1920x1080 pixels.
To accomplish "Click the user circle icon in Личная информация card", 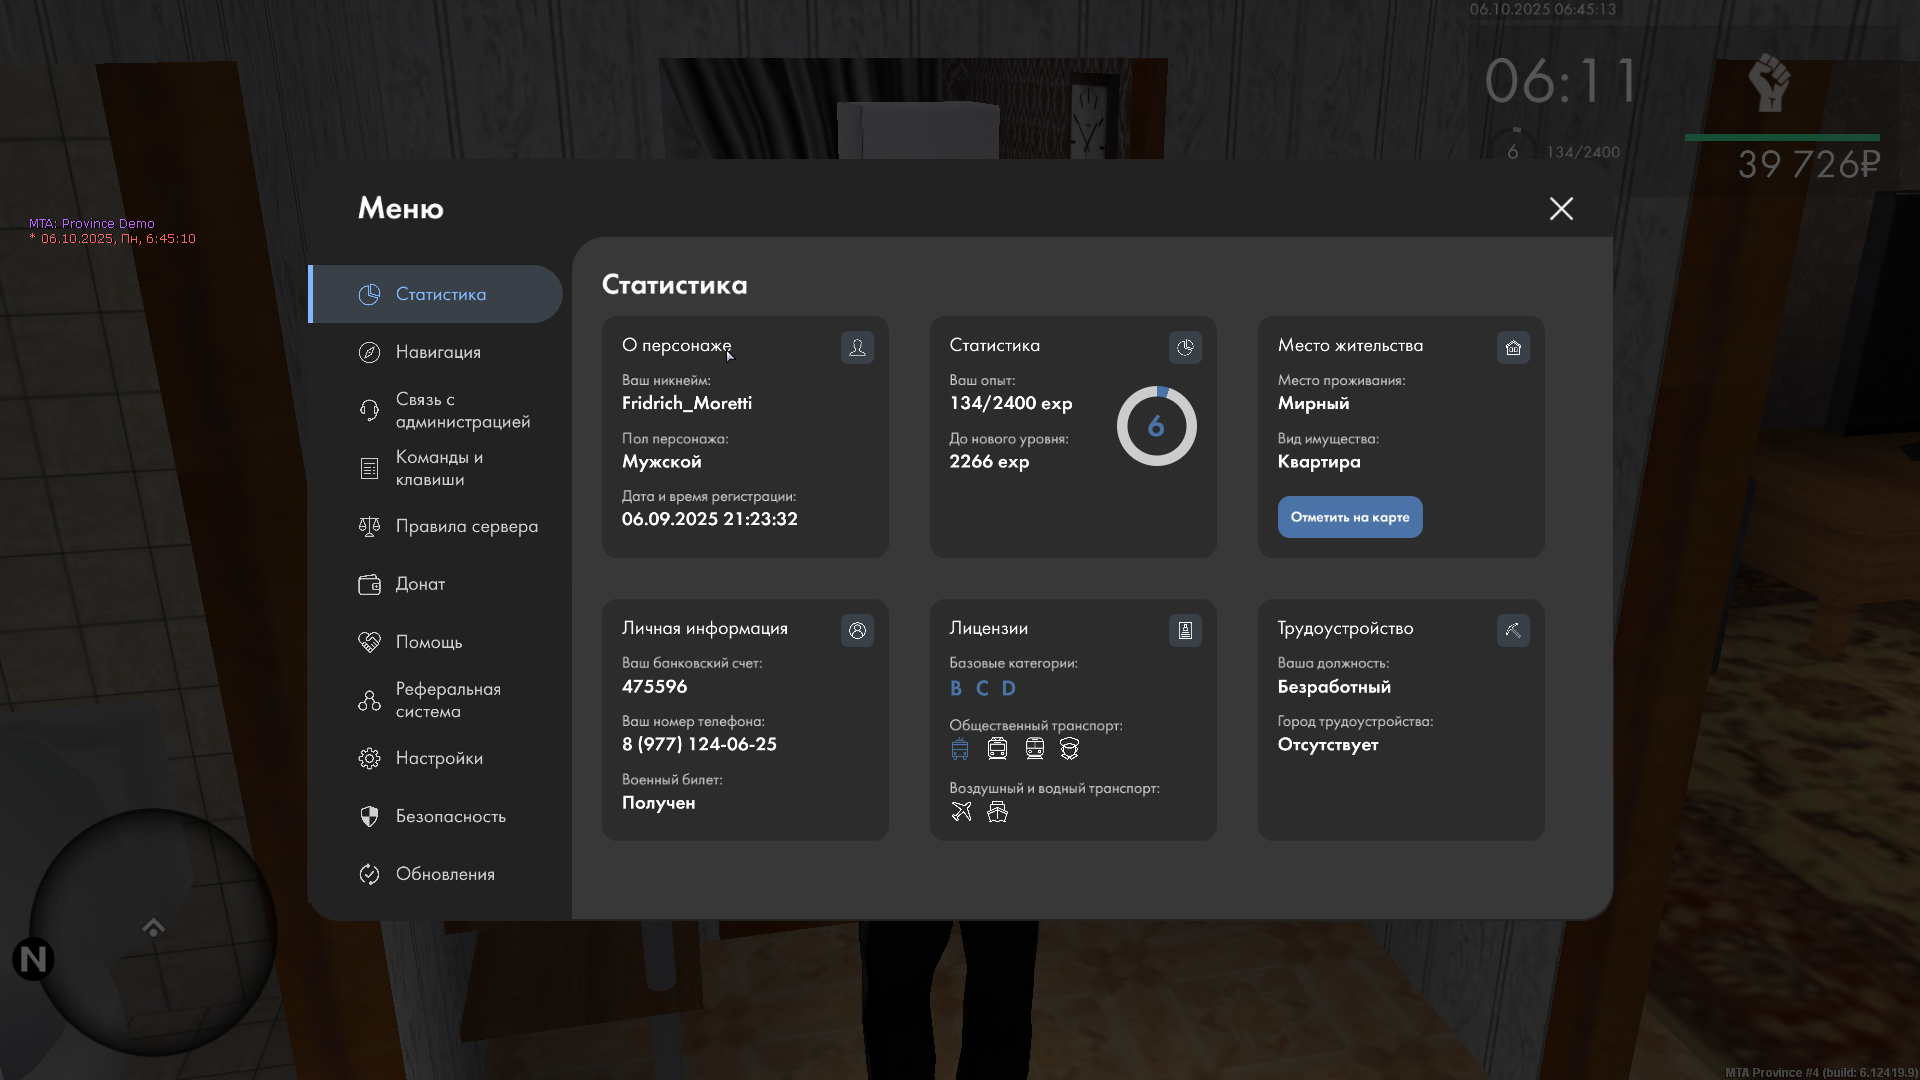I will pyautogui.click(x=857, y=630).
